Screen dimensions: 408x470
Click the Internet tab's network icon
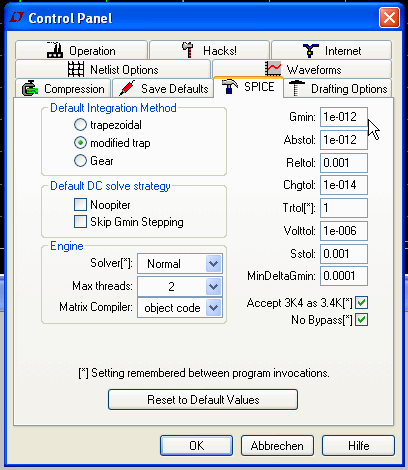click(x=310, y=51)
